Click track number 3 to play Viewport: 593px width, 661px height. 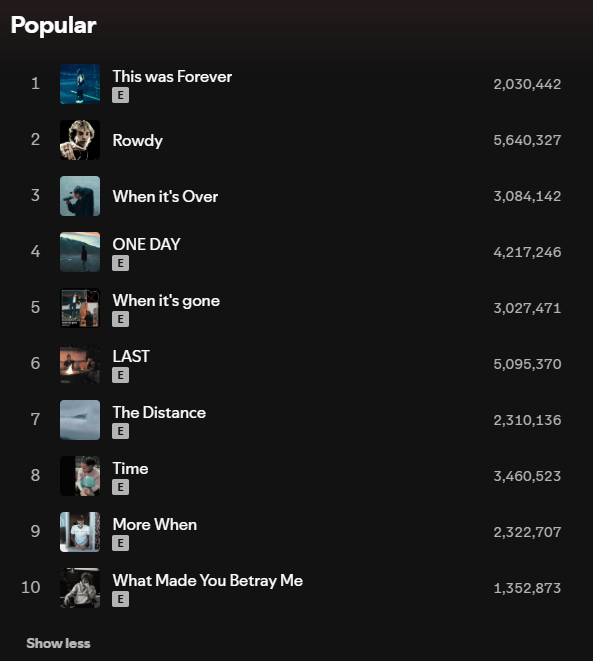pyautogui.click(x=35, y=196)
